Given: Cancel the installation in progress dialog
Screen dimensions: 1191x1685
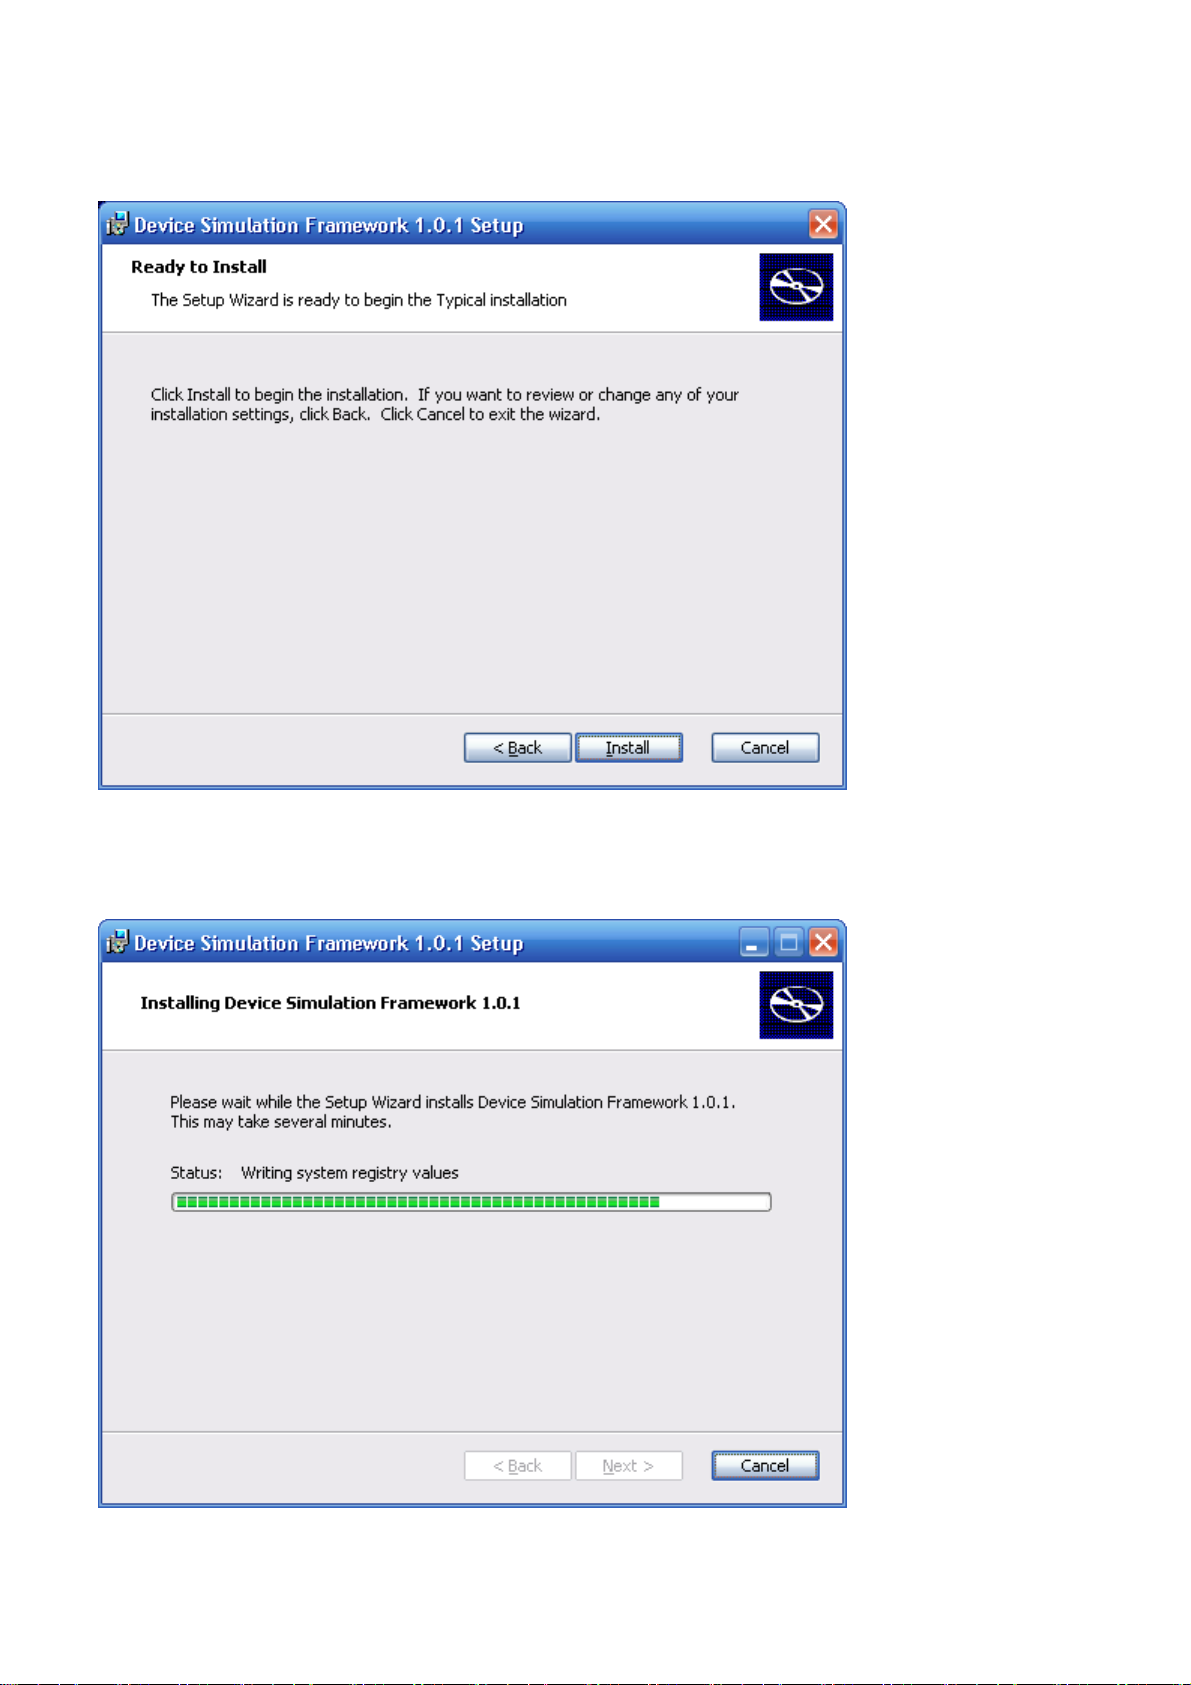Looking at the screenshot, I should coord(765,1465).
